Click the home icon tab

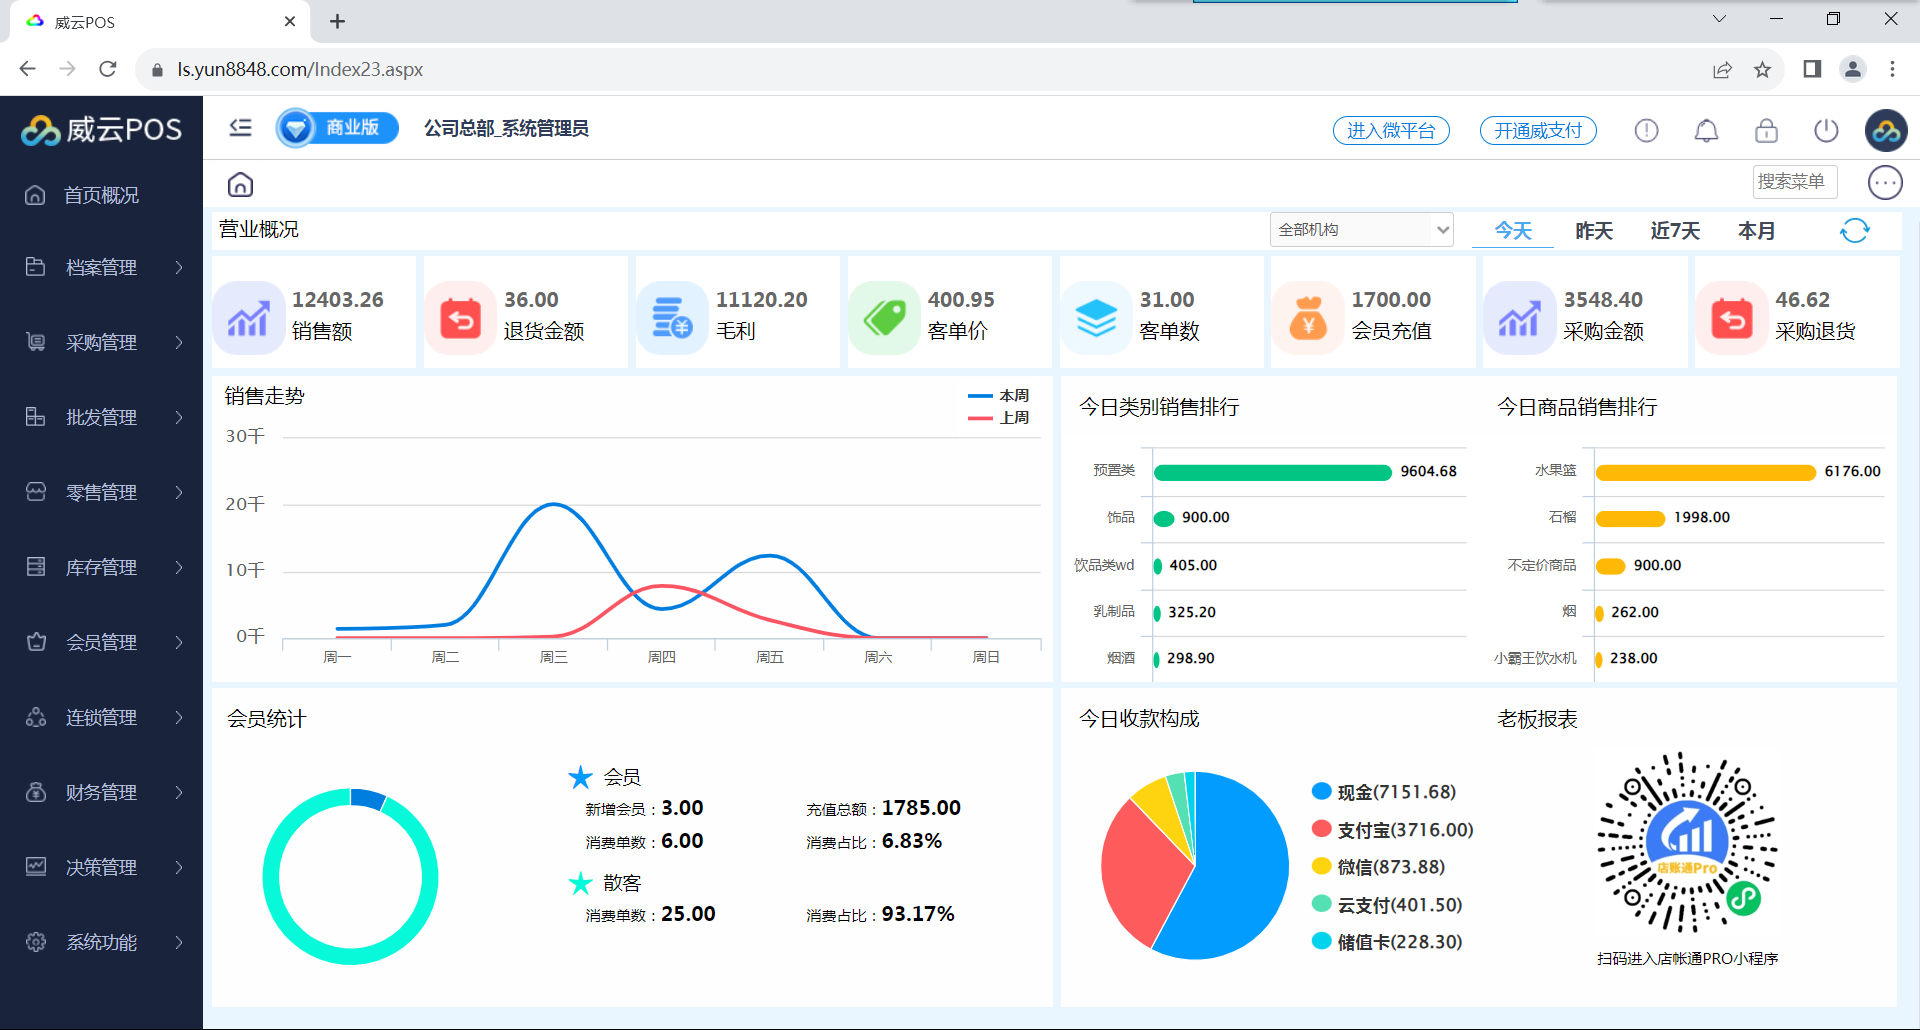click(x=240, y=185)
